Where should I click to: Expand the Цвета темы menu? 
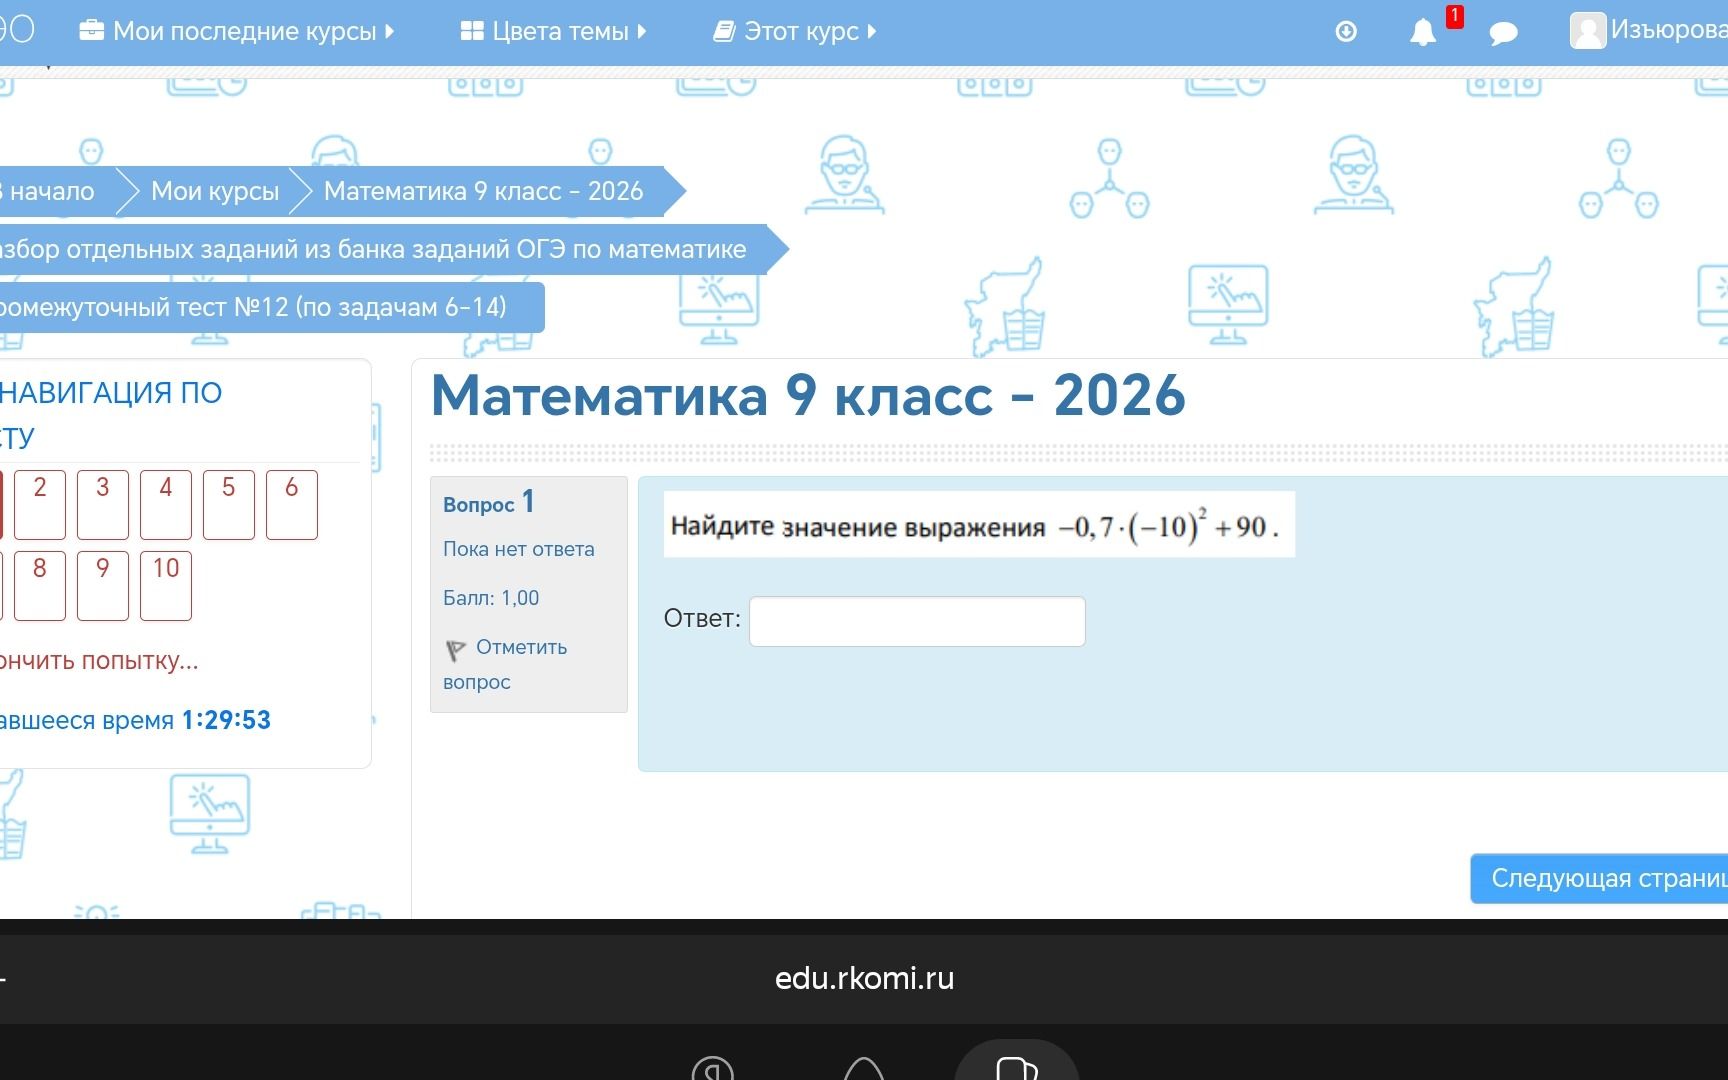553,31
